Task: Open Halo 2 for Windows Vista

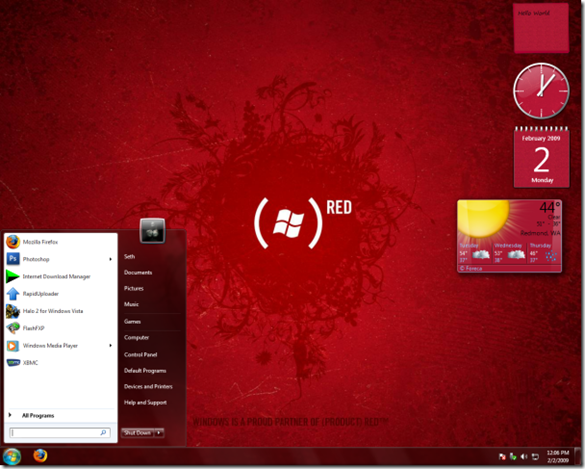Action: (x=60, y=311)
